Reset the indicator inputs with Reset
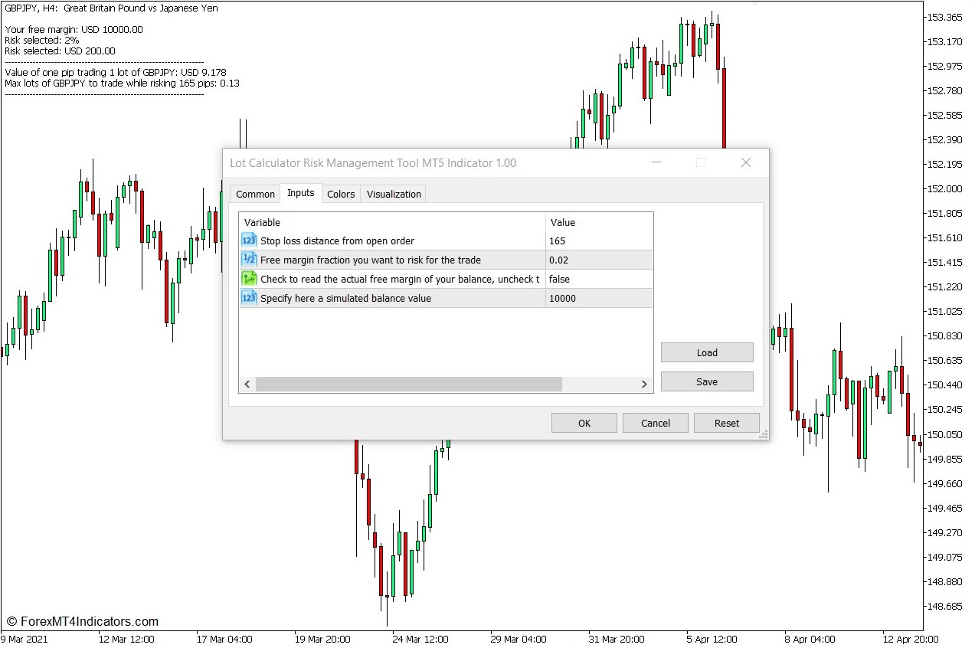 (727, 423)
